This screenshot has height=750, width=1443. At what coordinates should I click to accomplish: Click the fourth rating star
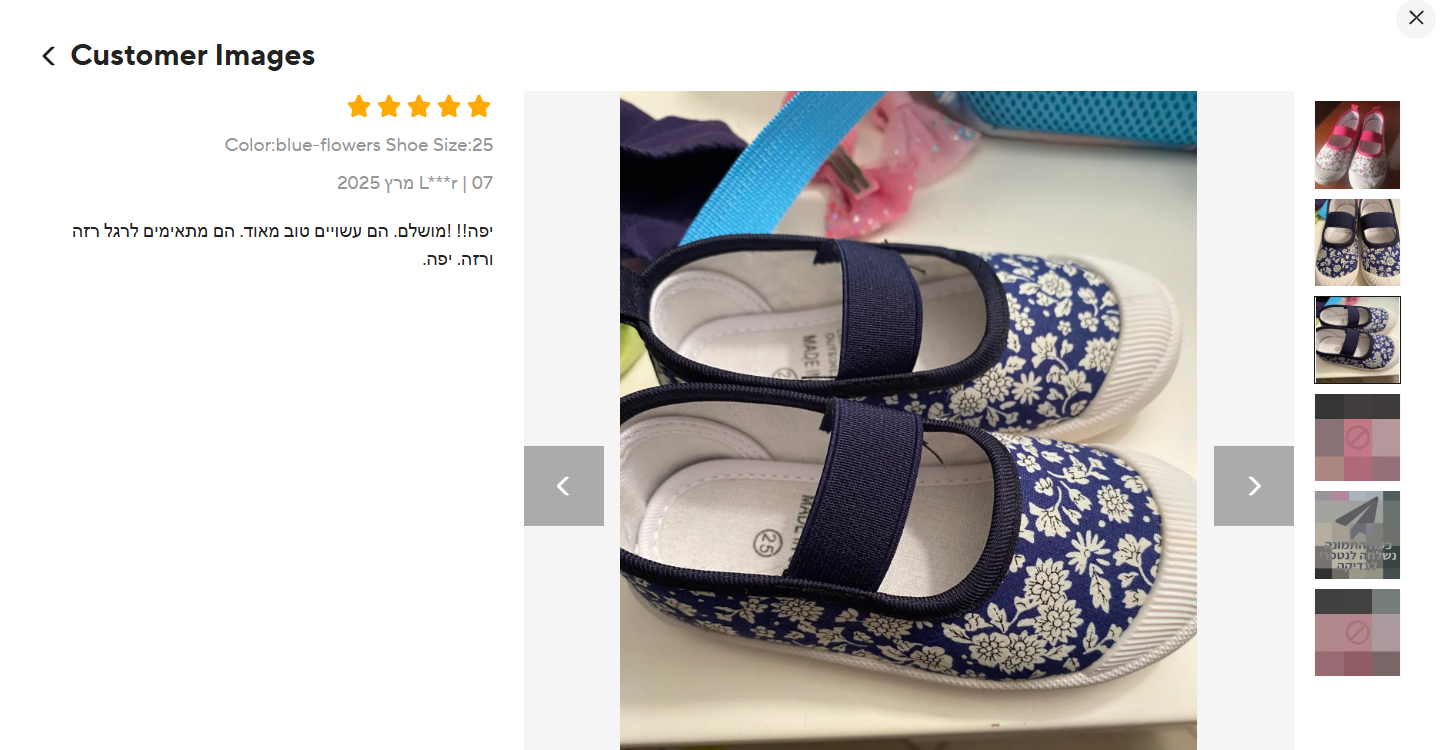pos(449,106)
